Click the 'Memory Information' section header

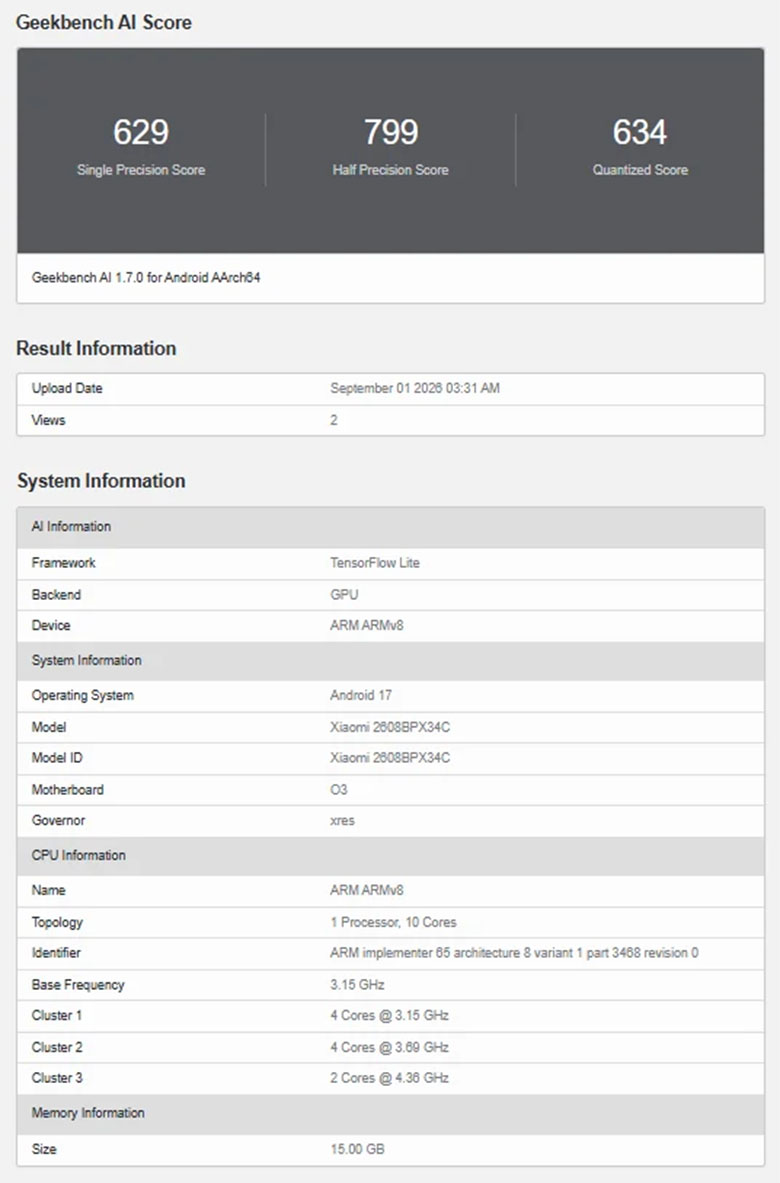coord(391,1114)
